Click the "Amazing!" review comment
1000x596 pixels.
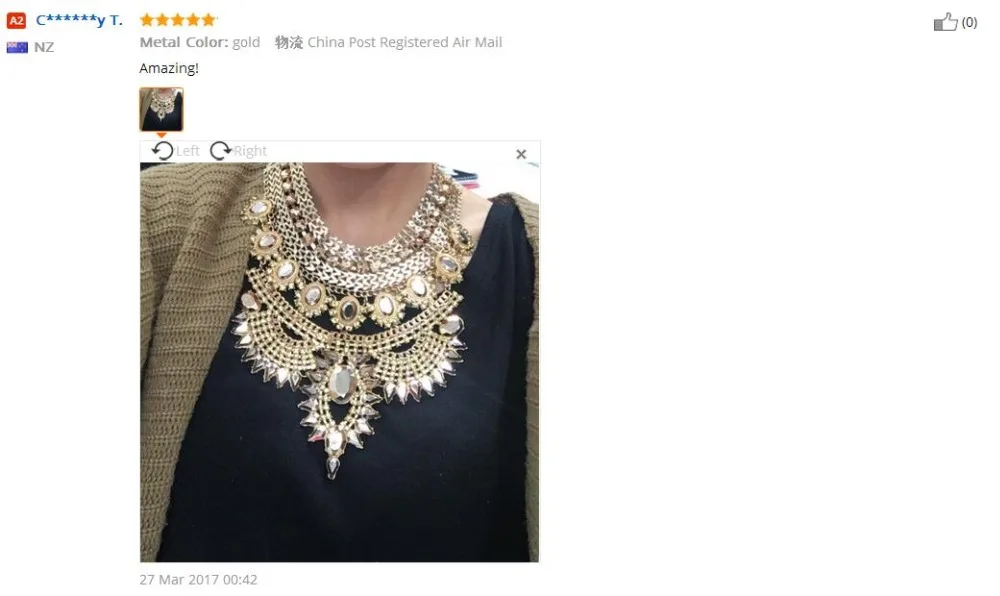[169, 68]
